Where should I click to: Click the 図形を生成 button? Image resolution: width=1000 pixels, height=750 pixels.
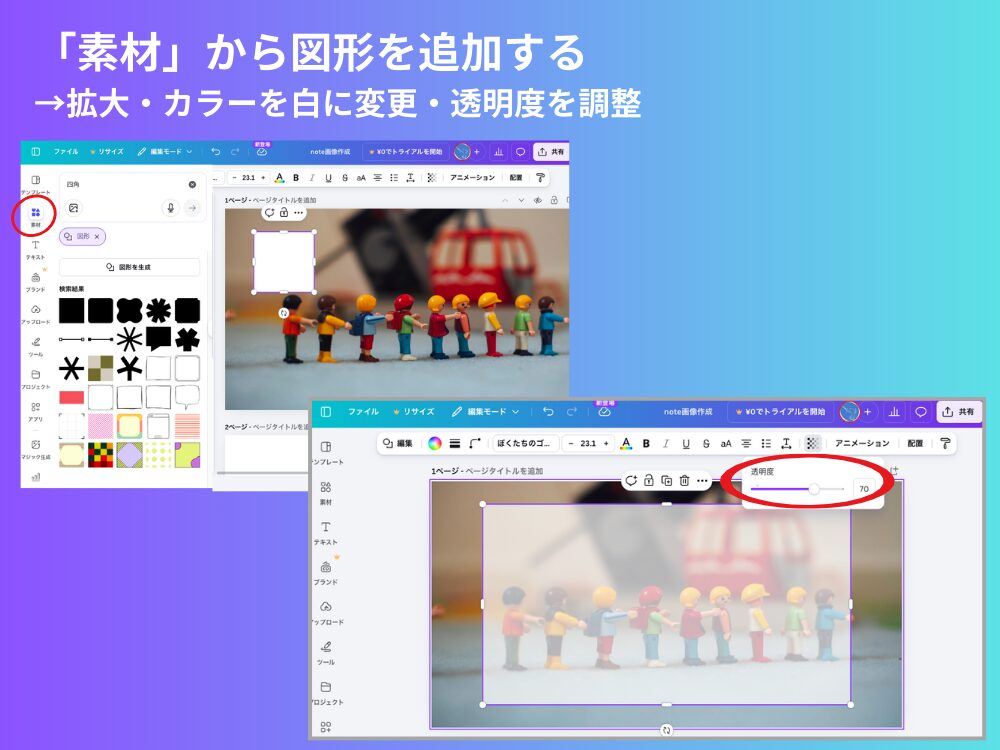click(x=129, y=268)
